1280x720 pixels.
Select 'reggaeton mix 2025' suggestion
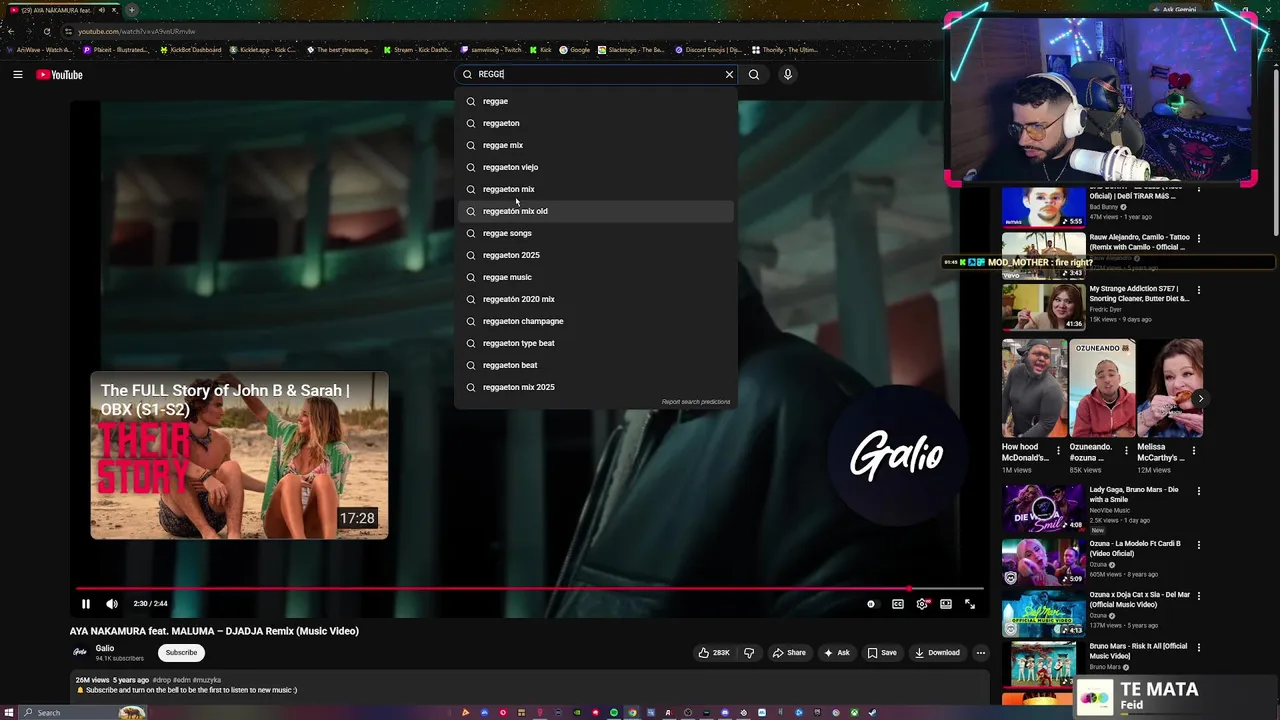[596, 387]
